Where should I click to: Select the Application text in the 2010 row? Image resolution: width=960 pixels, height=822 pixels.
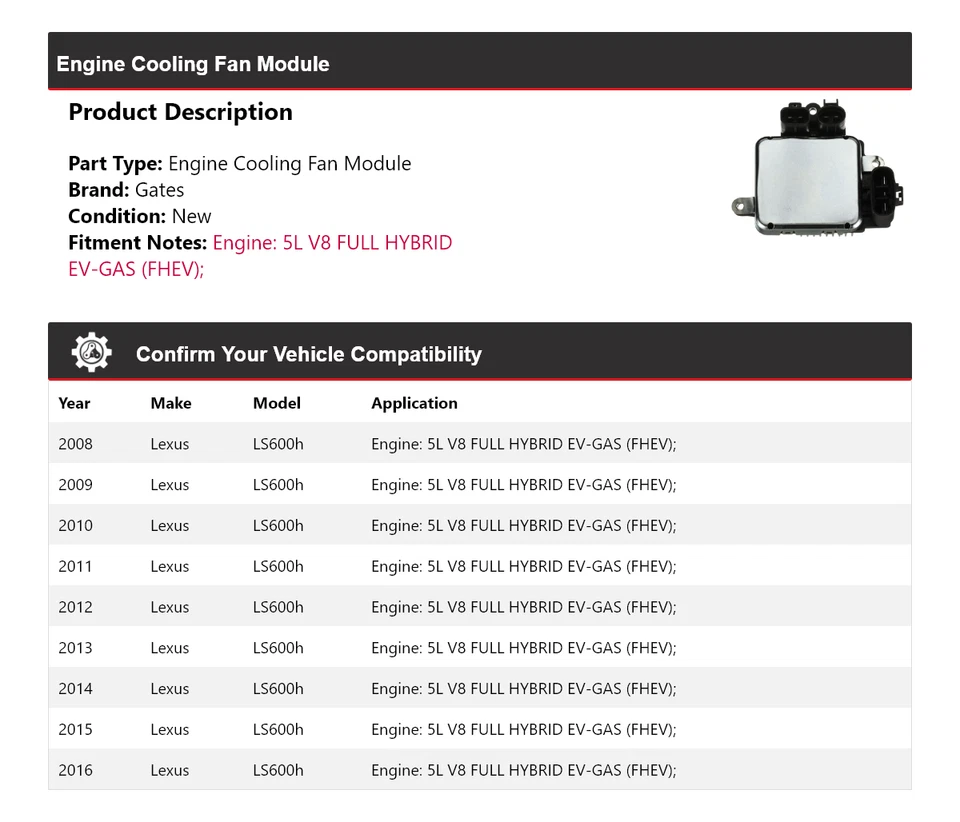point(523,526)
